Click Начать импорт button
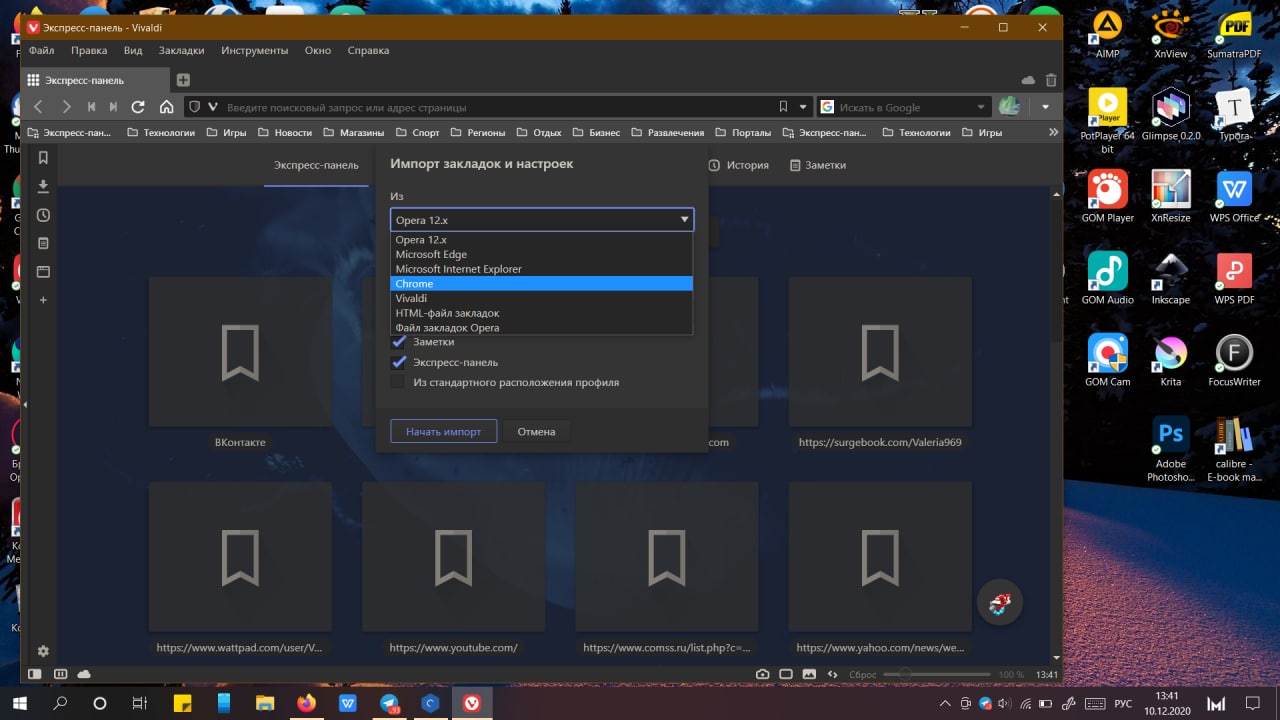Image resolution: width=1280 pixels, height=720 pixels. (x=443, y=432)
